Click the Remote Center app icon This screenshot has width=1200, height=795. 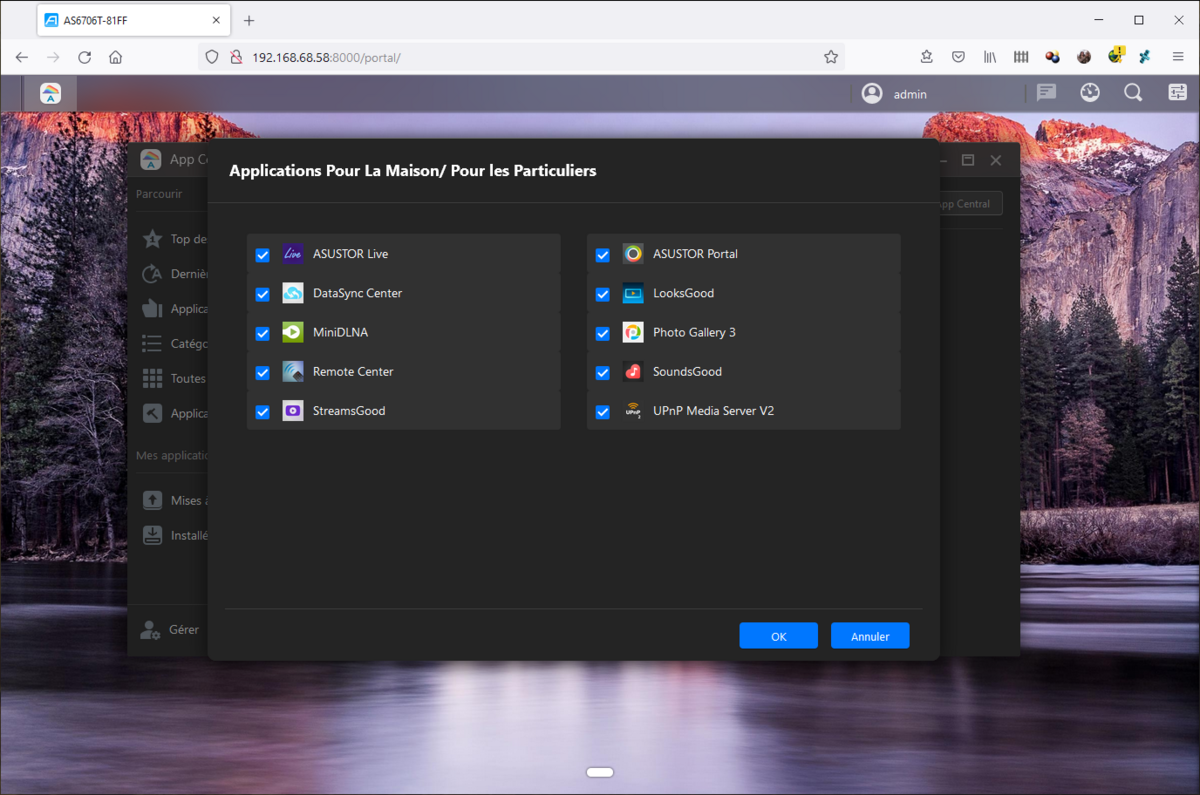293,372
